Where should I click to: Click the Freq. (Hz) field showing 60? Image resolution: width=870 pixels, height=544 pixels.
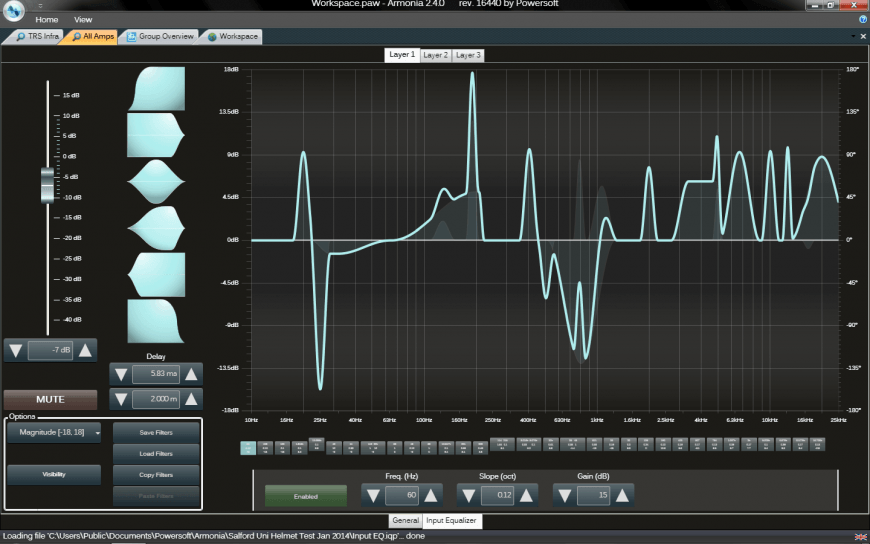pyautogui.click(x=402, y=495)
